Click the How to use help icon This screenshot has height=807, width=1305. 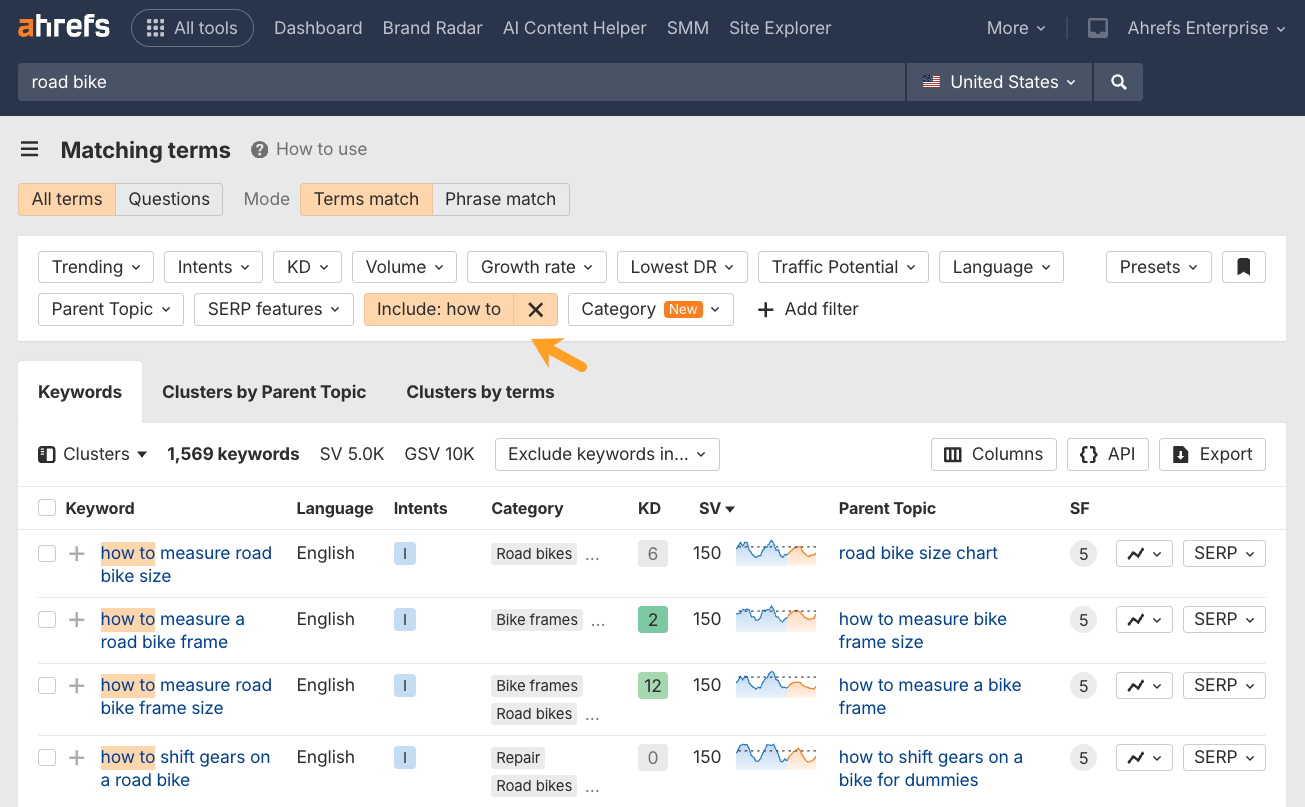click(260, 148)
